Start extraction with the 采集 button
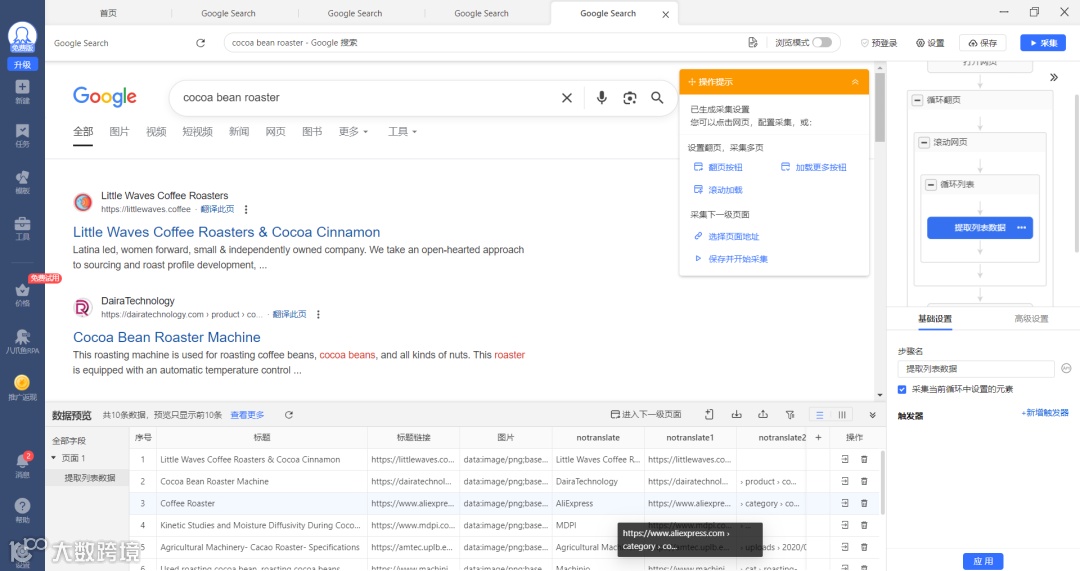The width and height of the screenshot is (1080, 571). 1043,43
